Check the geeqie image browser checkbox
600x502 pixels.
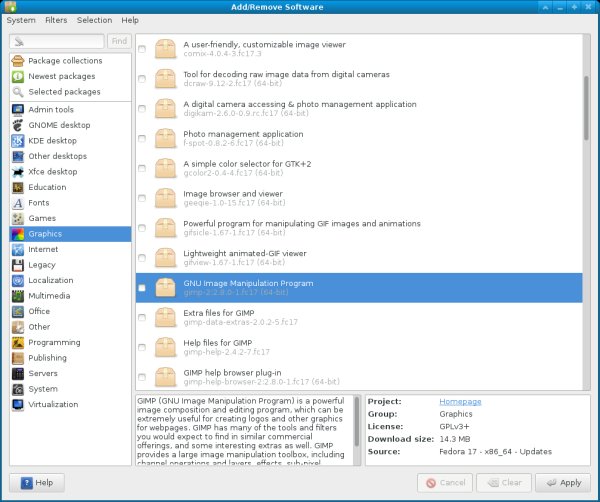pos(142,198)
